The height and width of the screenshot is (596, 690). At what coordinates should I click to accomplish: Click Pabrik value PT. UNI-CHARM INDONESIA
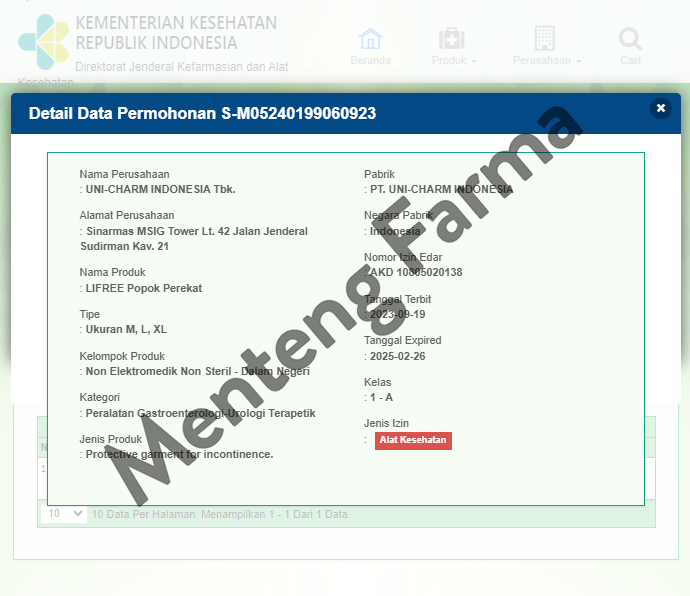(x=441, y=189)
